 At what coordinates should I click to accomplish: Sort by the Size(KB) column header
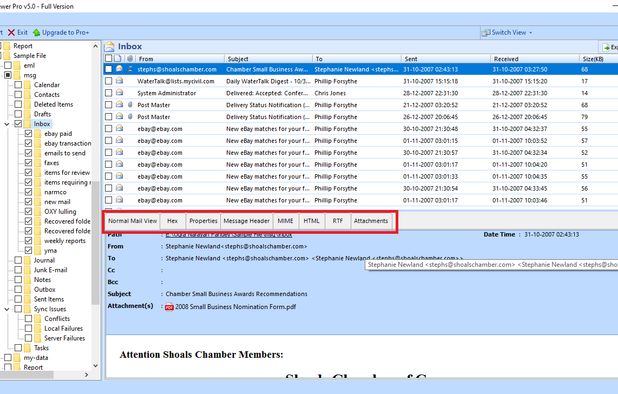click(599, 59)
